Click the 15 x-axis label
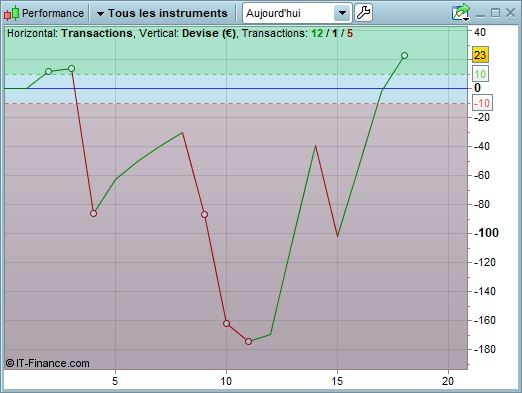 pyautogui.click(x=337, y=381)
